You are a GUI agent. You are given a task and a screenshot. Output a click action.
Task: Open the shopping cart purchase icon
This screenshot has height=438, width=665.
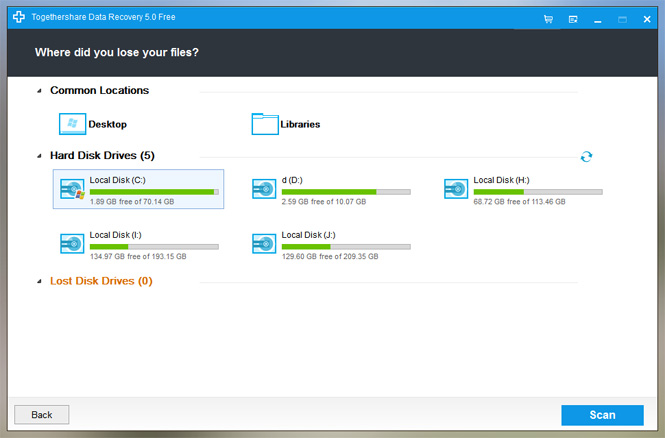click(x=548, y=19)
